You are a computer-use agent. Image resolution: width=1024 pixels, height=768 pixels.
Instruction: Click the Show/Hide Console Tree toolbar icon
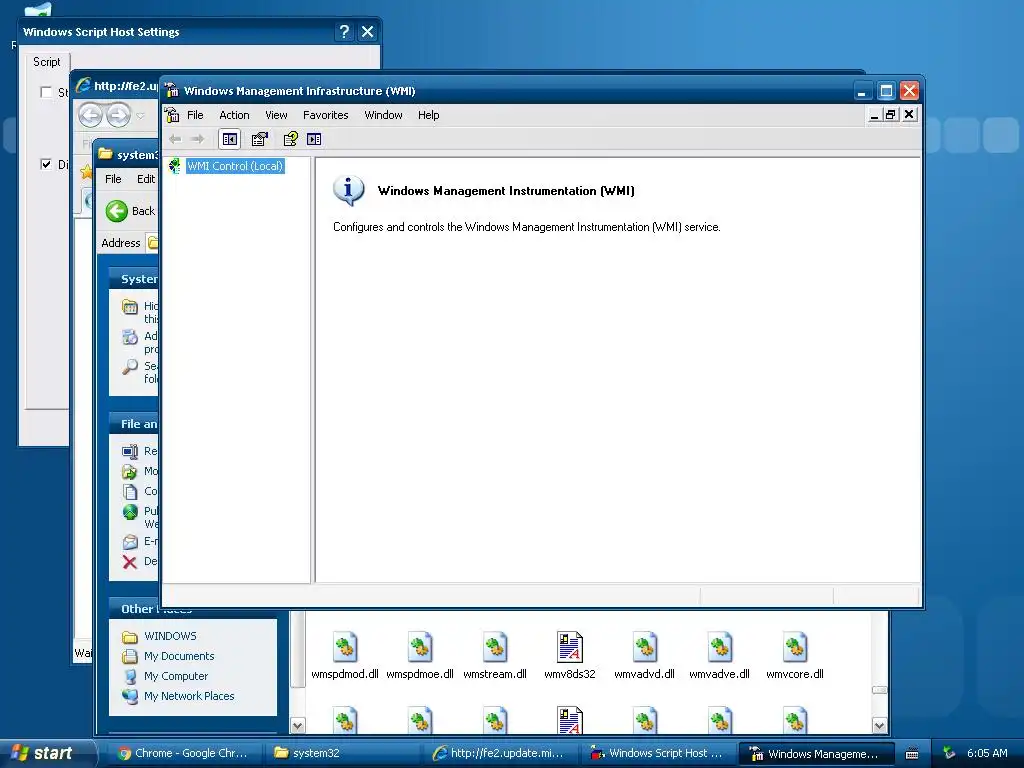point(229,139)
